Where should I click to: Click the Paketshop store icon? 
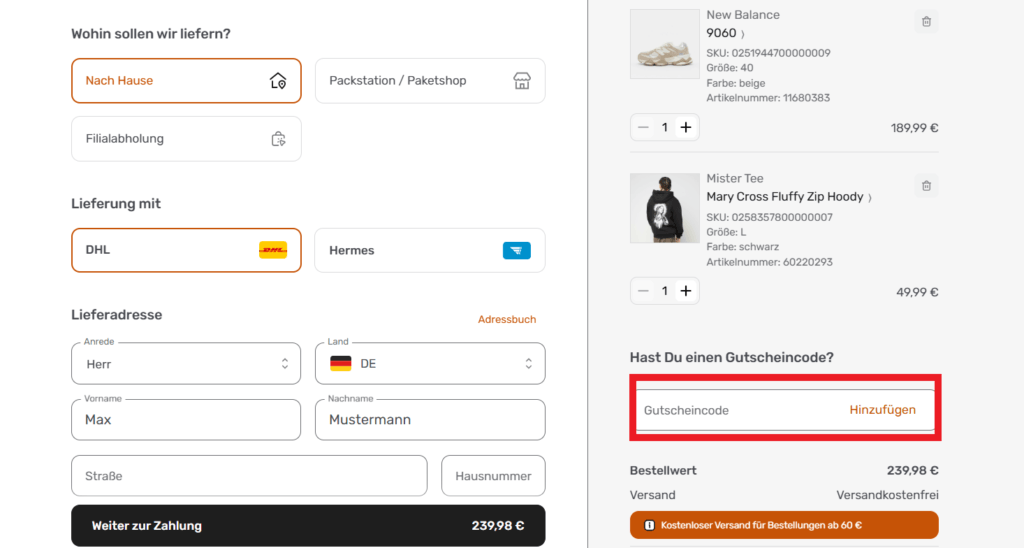[522, 81]
